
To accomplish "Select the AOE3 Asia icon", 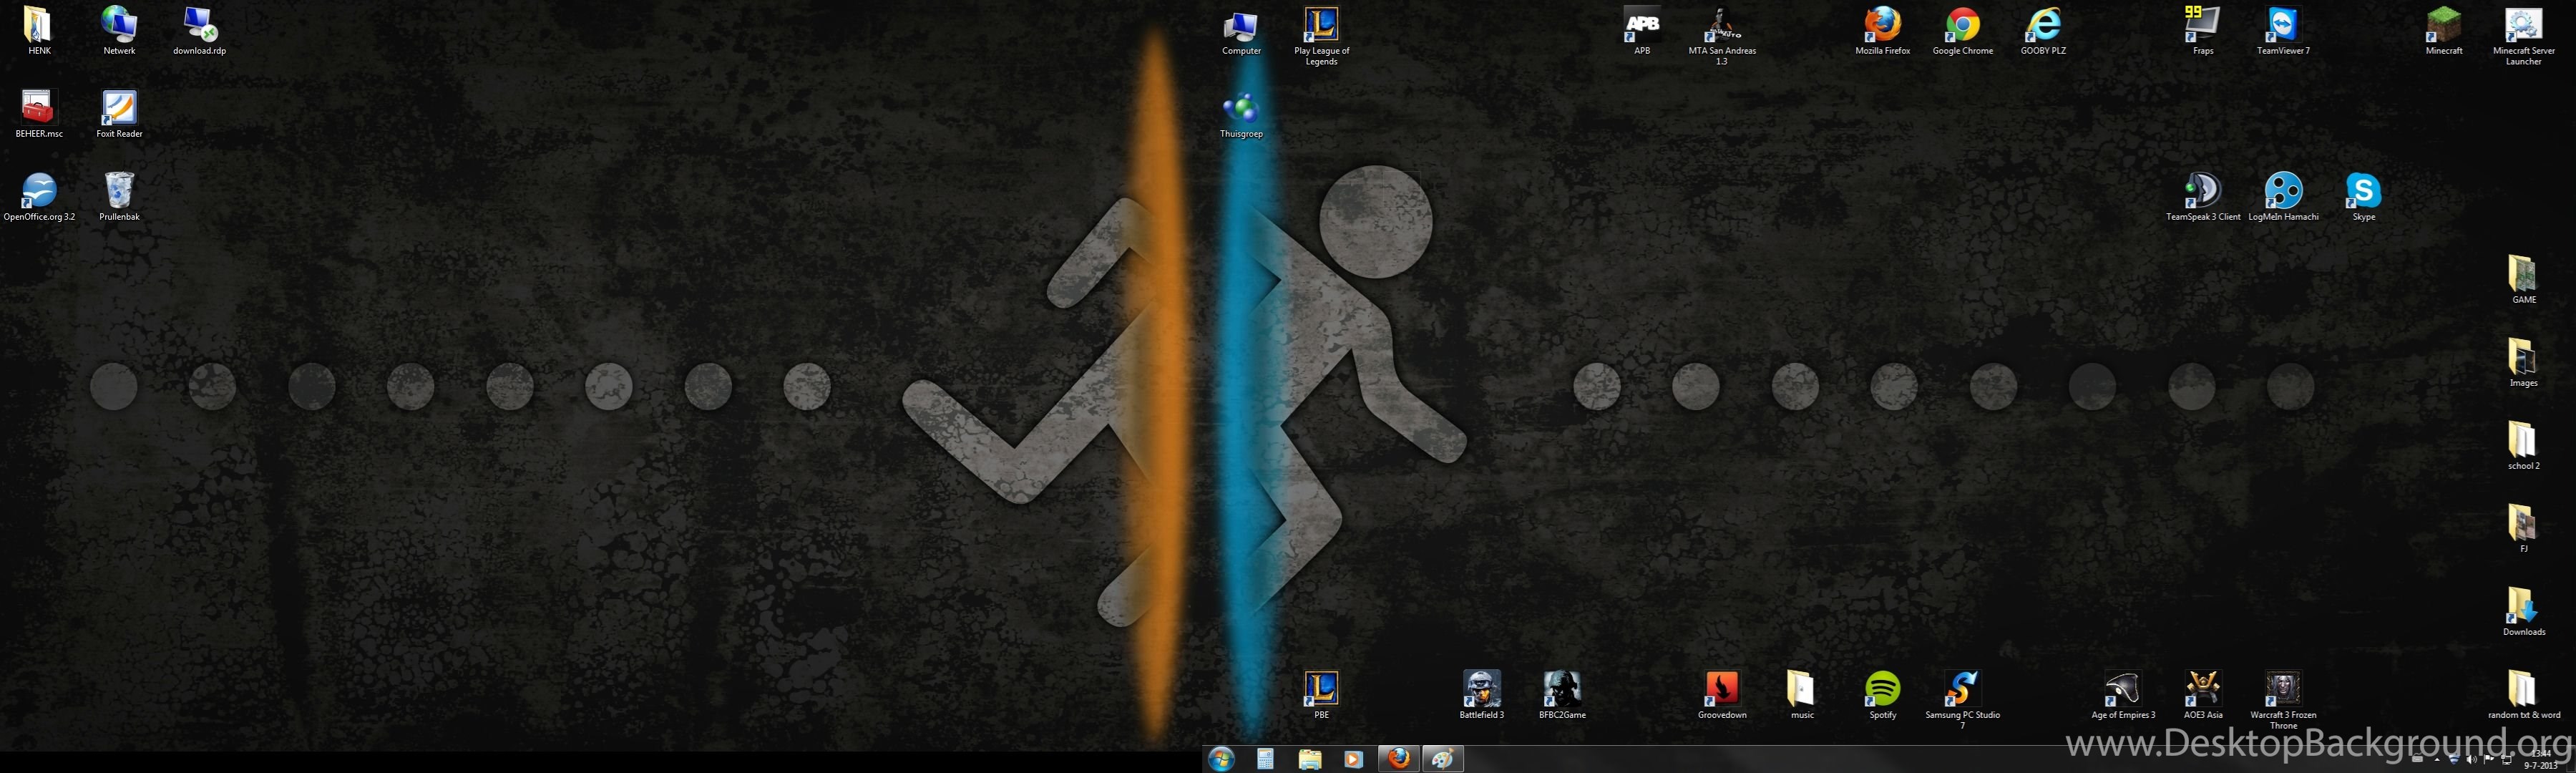I will (2203, 694).
